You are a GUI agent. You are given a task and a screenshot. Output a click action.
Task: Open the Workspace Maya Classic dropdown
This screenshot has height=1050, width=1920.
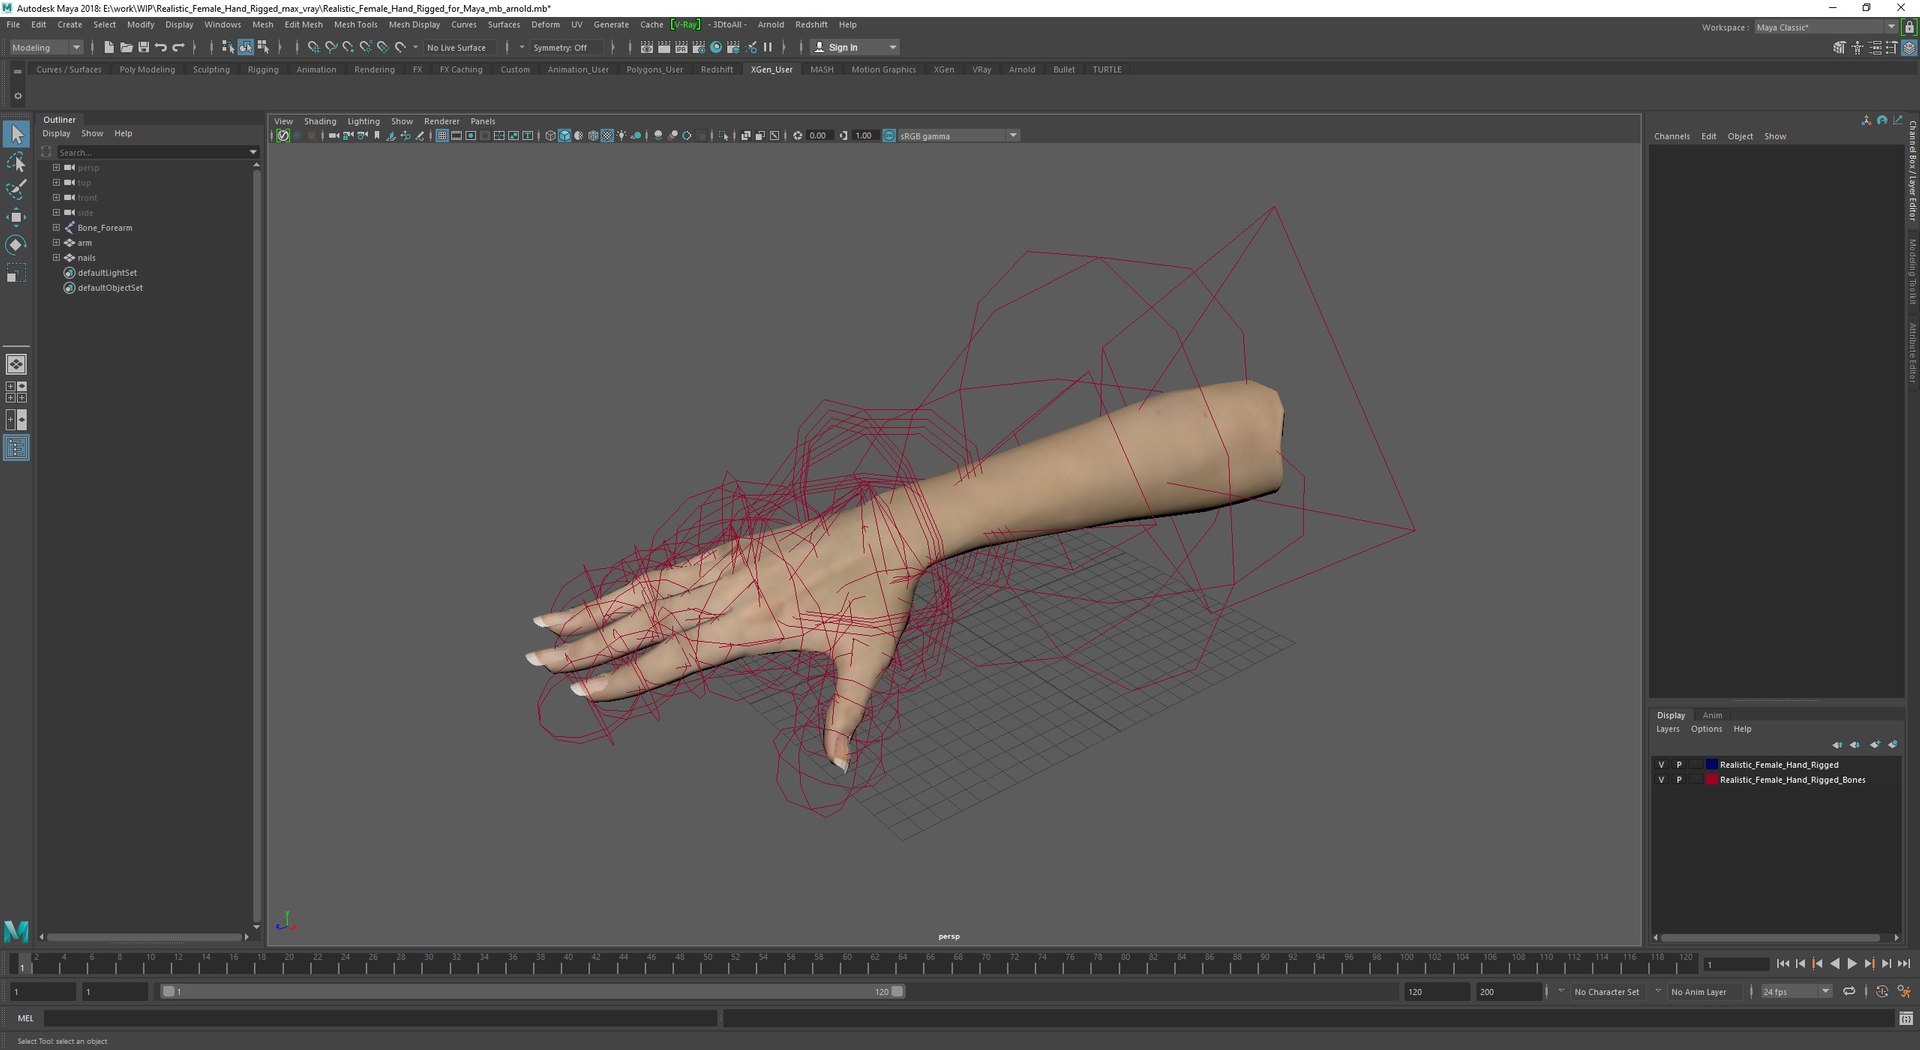[1825, 27]
